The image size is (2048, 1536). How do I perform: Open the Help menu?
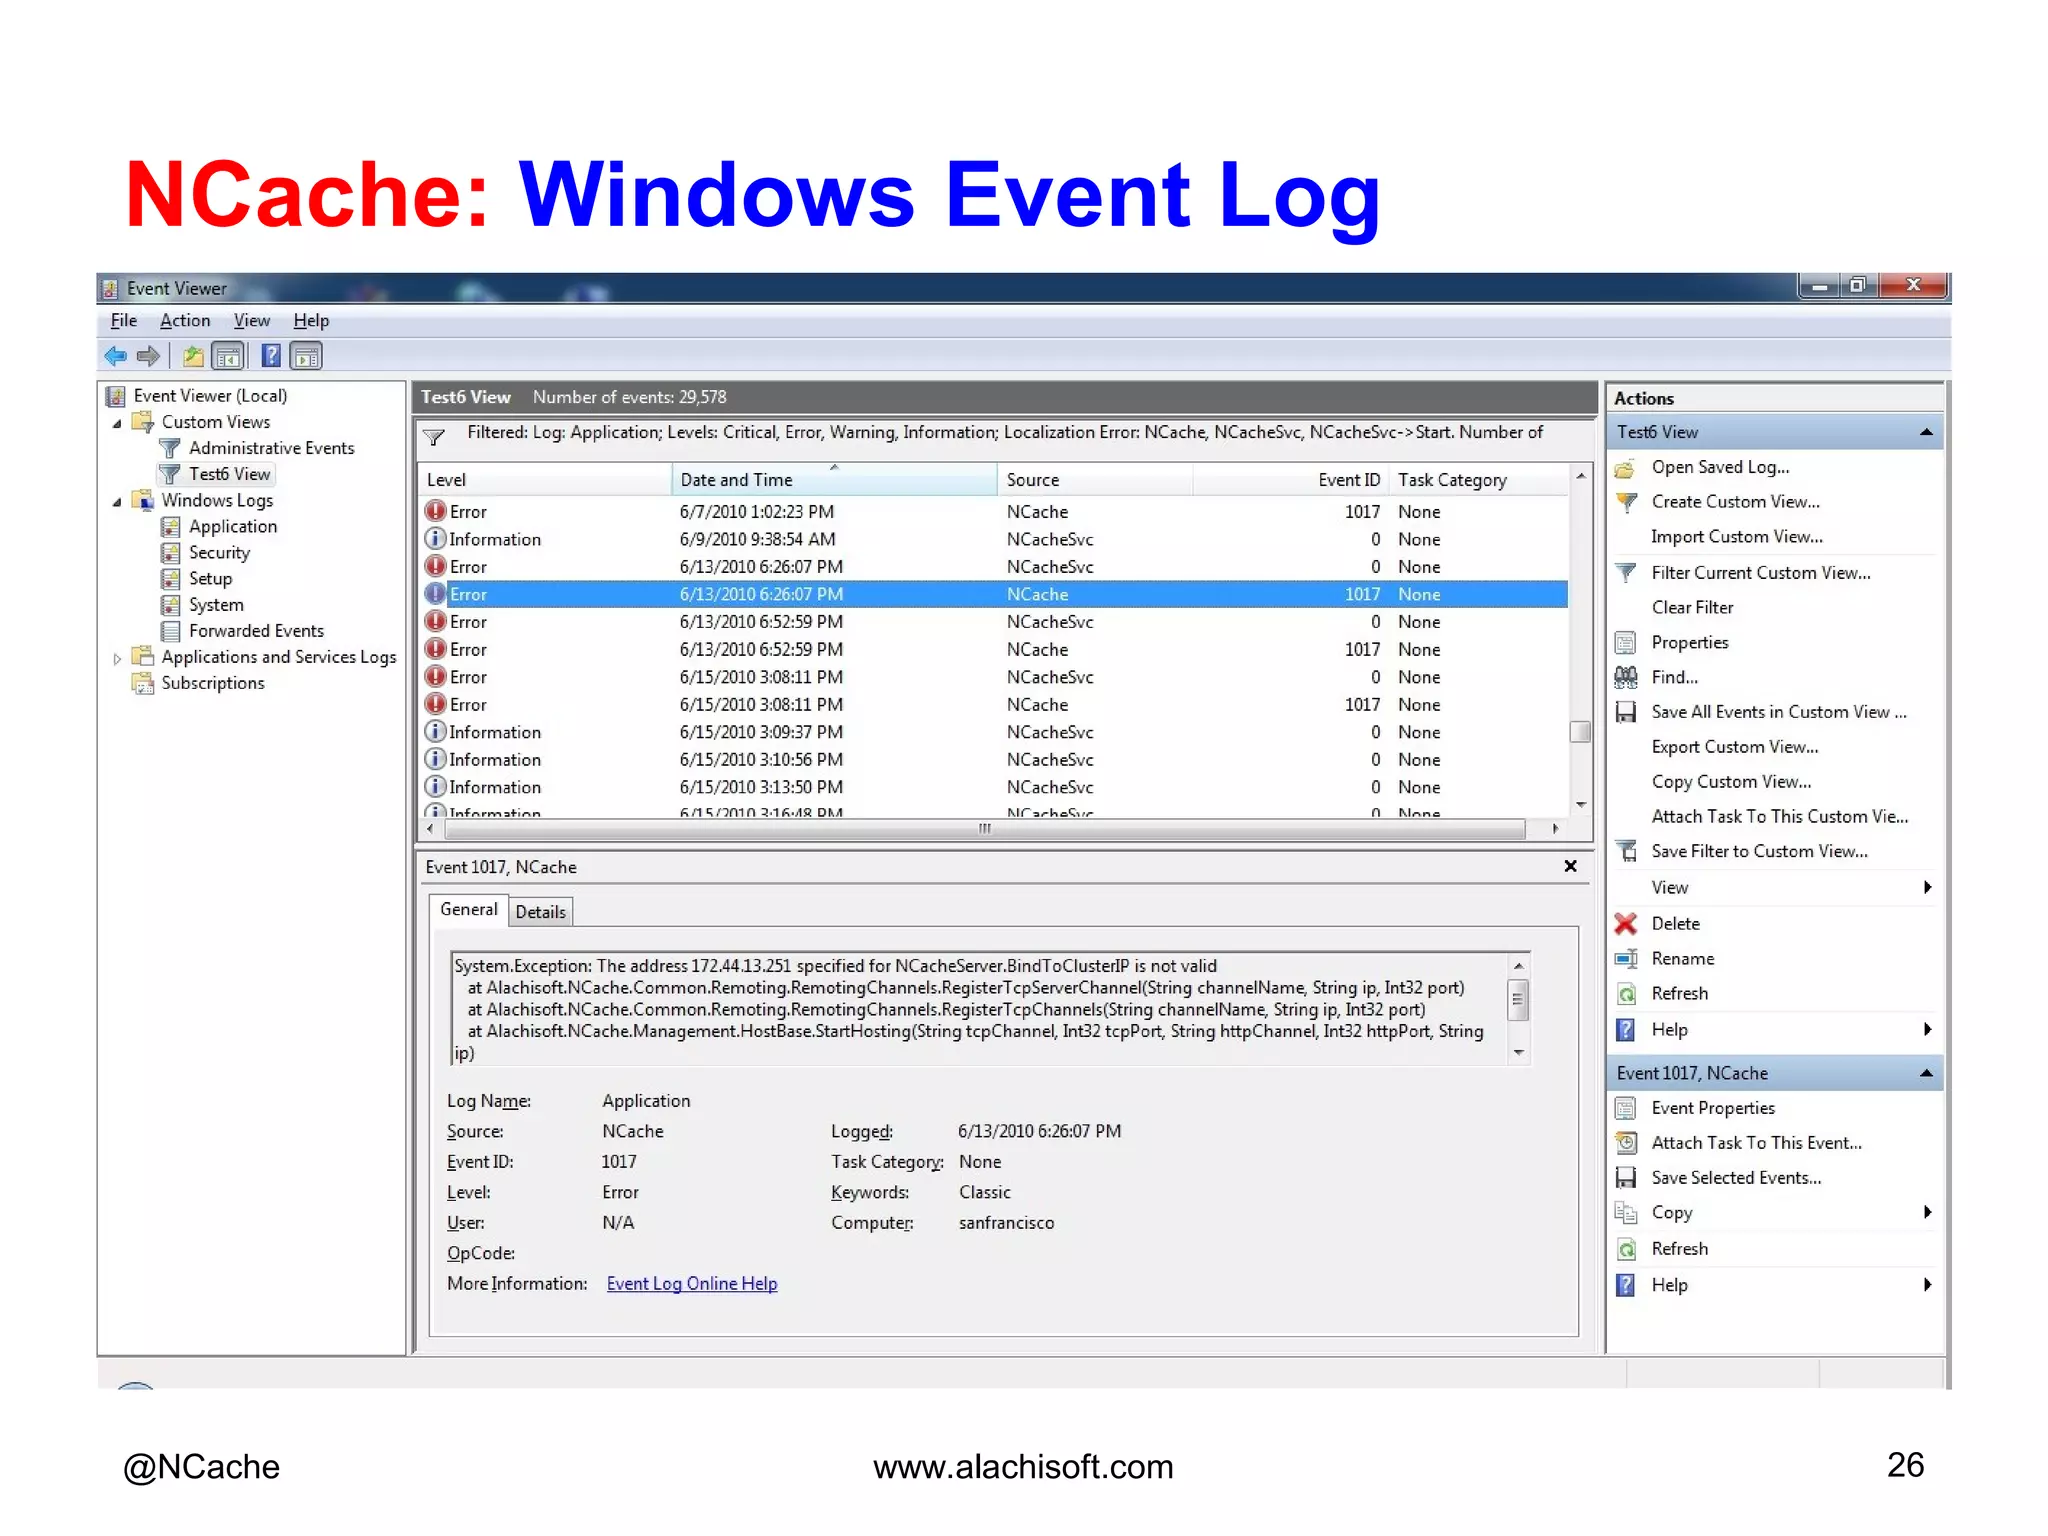pos(311,321)
